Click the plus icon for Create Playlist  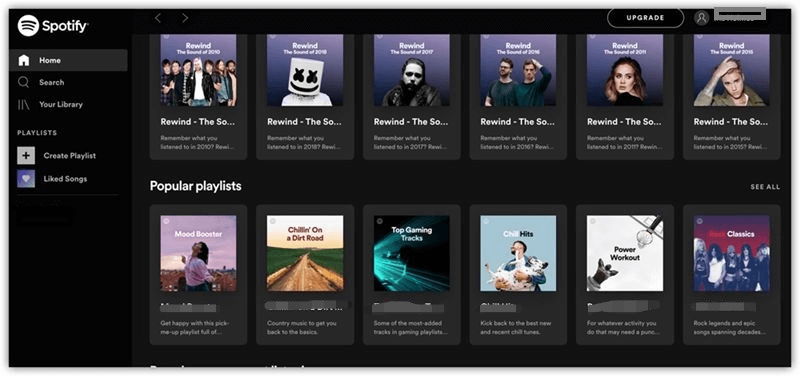(26, 156)
